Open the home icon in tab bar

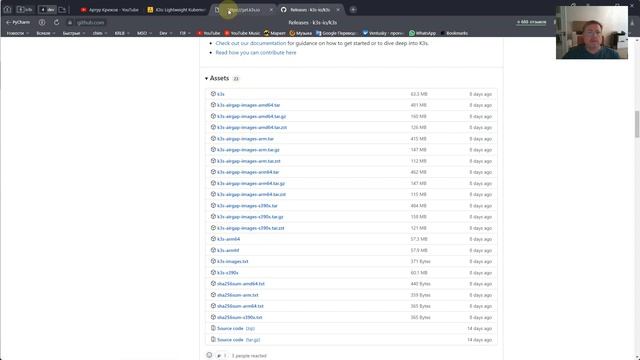(7, 9)
